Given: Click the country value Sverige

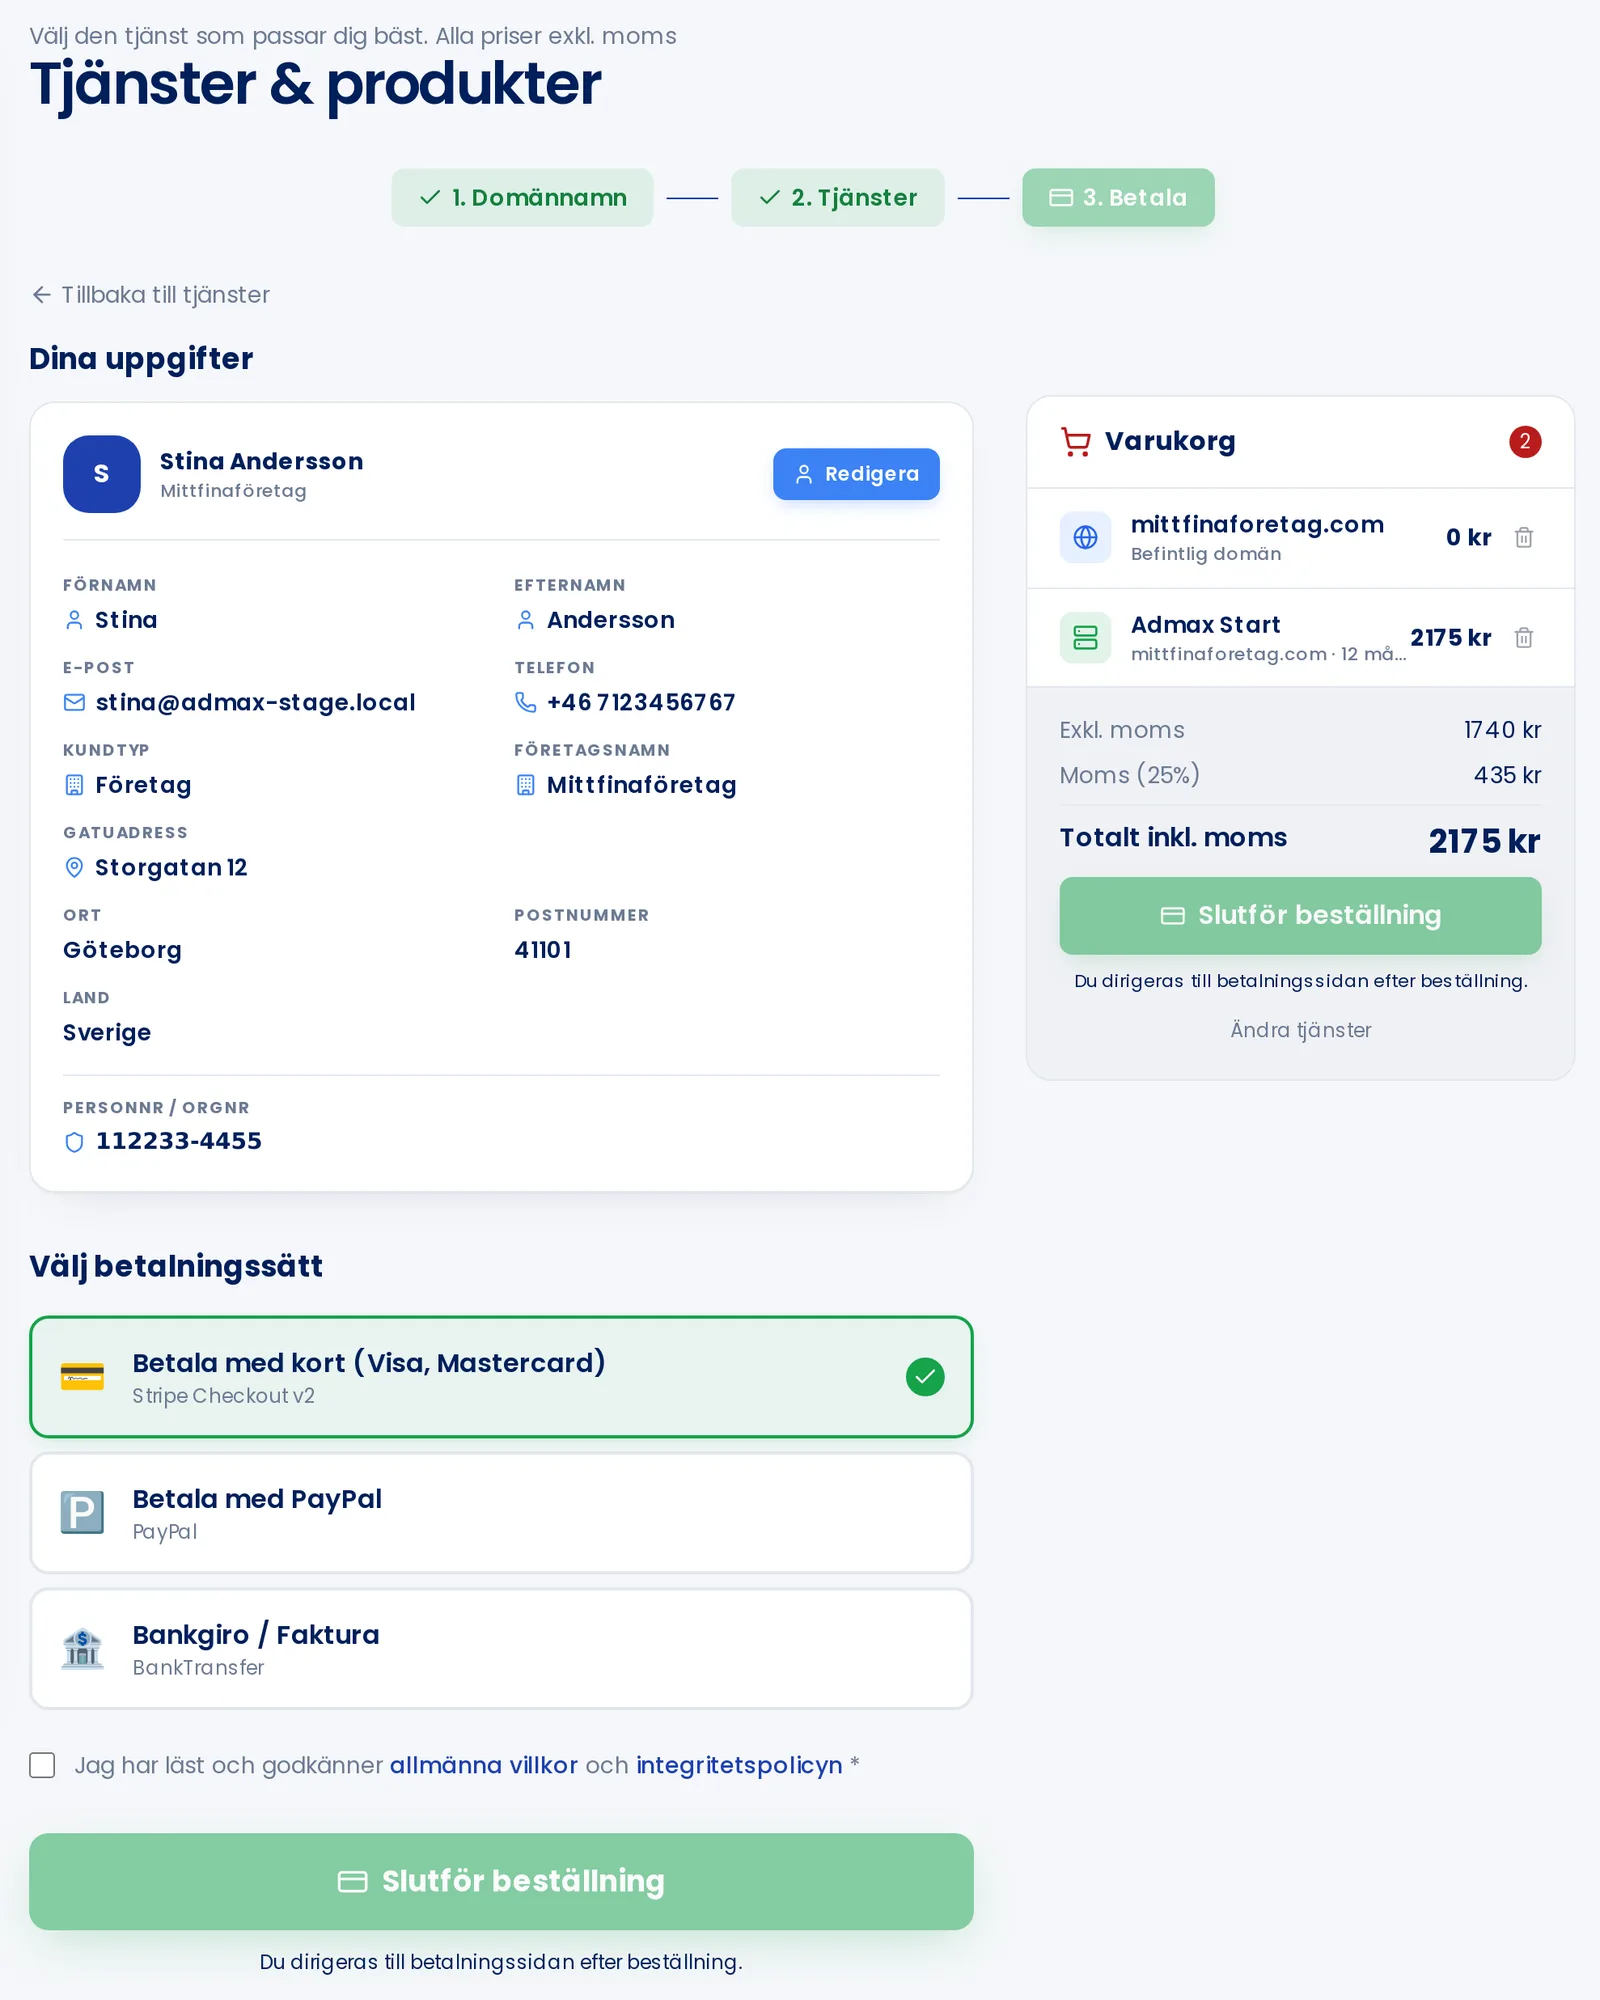Looking at the screenshot, I should coord(107,1033).
